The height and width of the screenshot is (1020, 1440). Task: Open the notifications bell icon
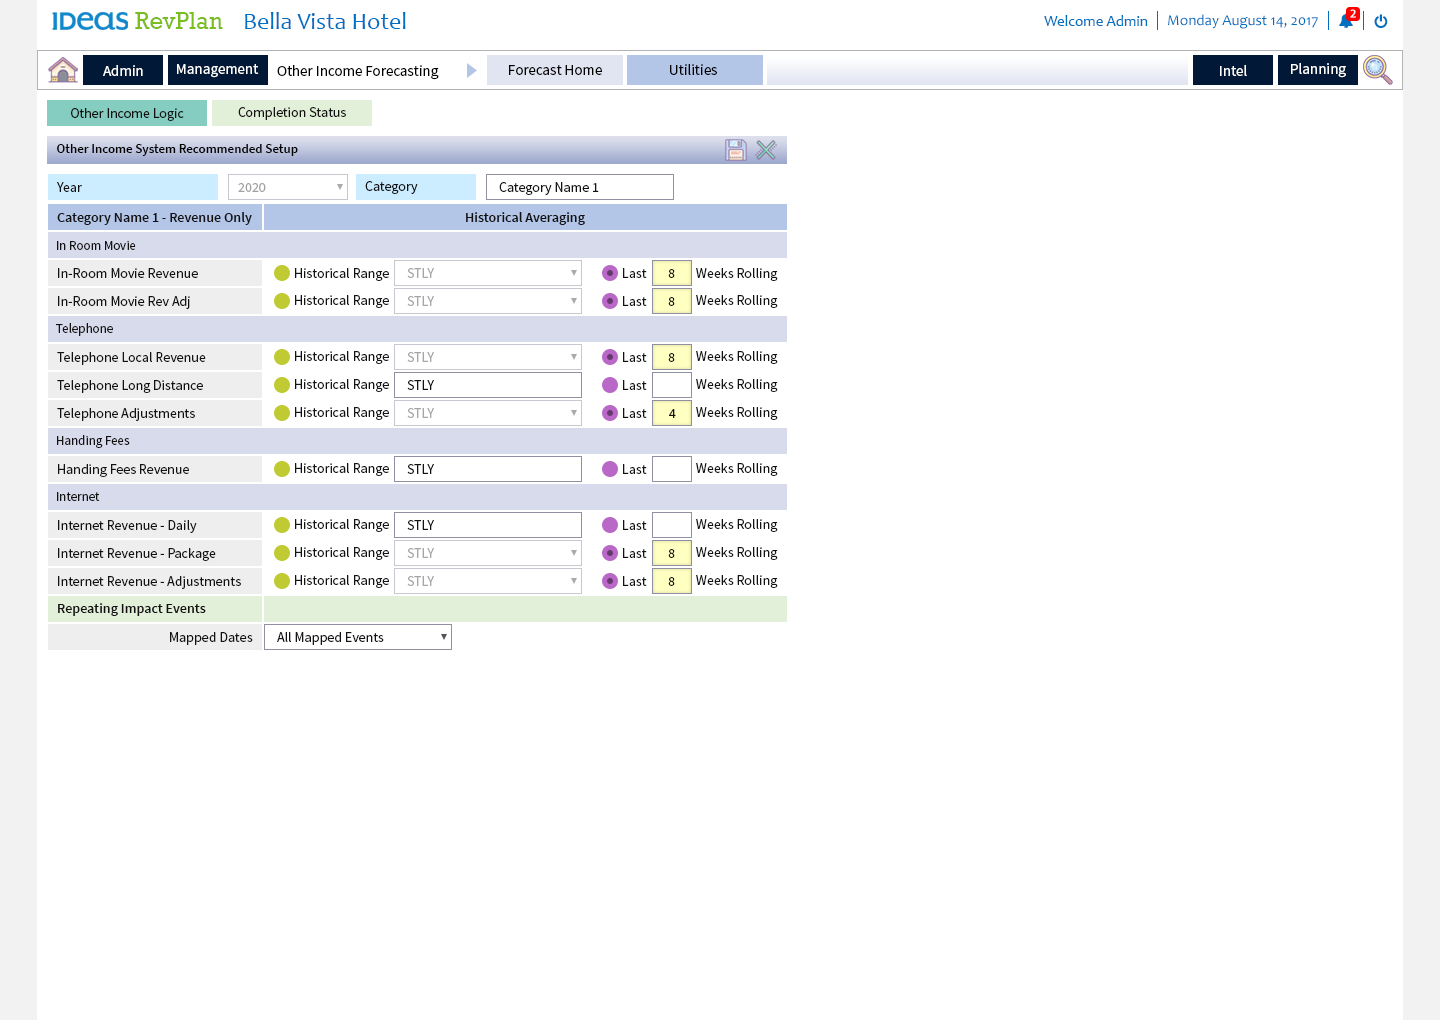click(x=1346, y=21)
